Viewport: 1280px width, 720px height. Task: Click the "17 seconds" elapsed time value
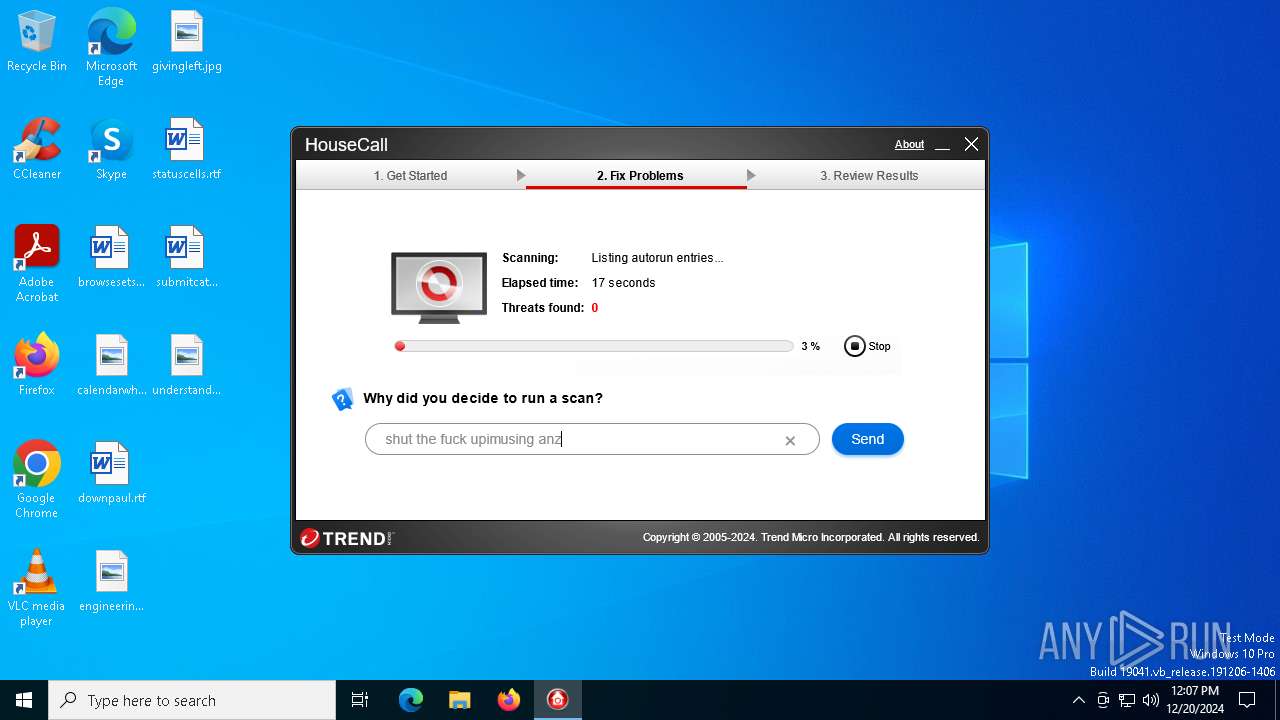pyautogui.click(x=623, y=283)
